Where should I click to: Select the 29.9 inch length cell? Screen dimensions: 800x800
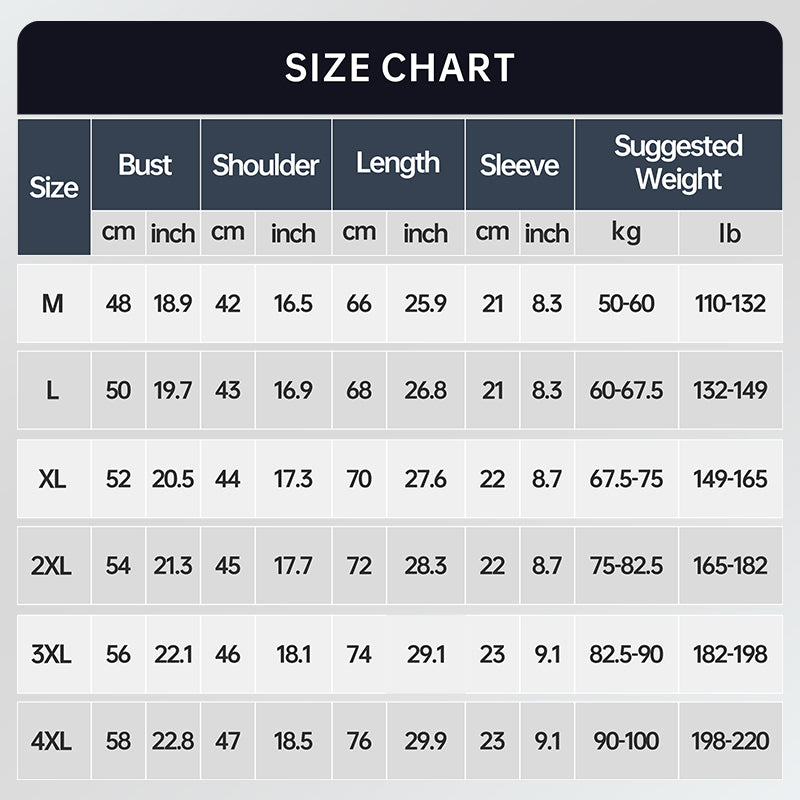425,741
